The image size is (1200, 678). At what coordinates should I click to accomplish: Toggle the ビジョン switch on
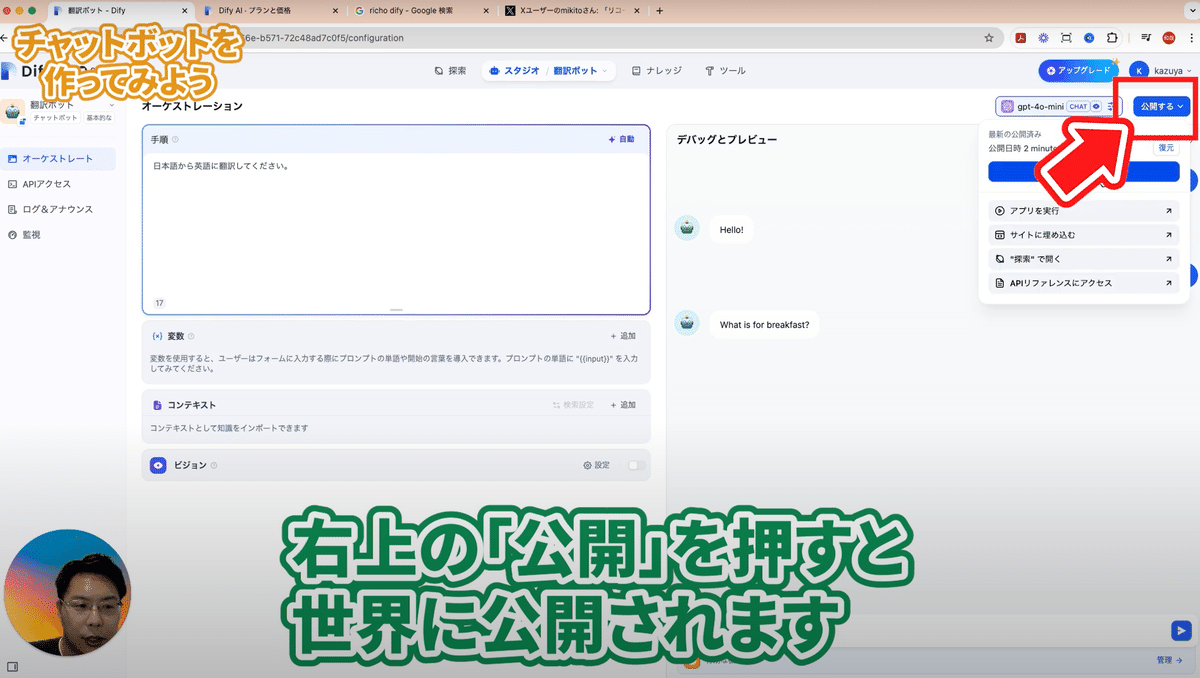tap(635, 465)
